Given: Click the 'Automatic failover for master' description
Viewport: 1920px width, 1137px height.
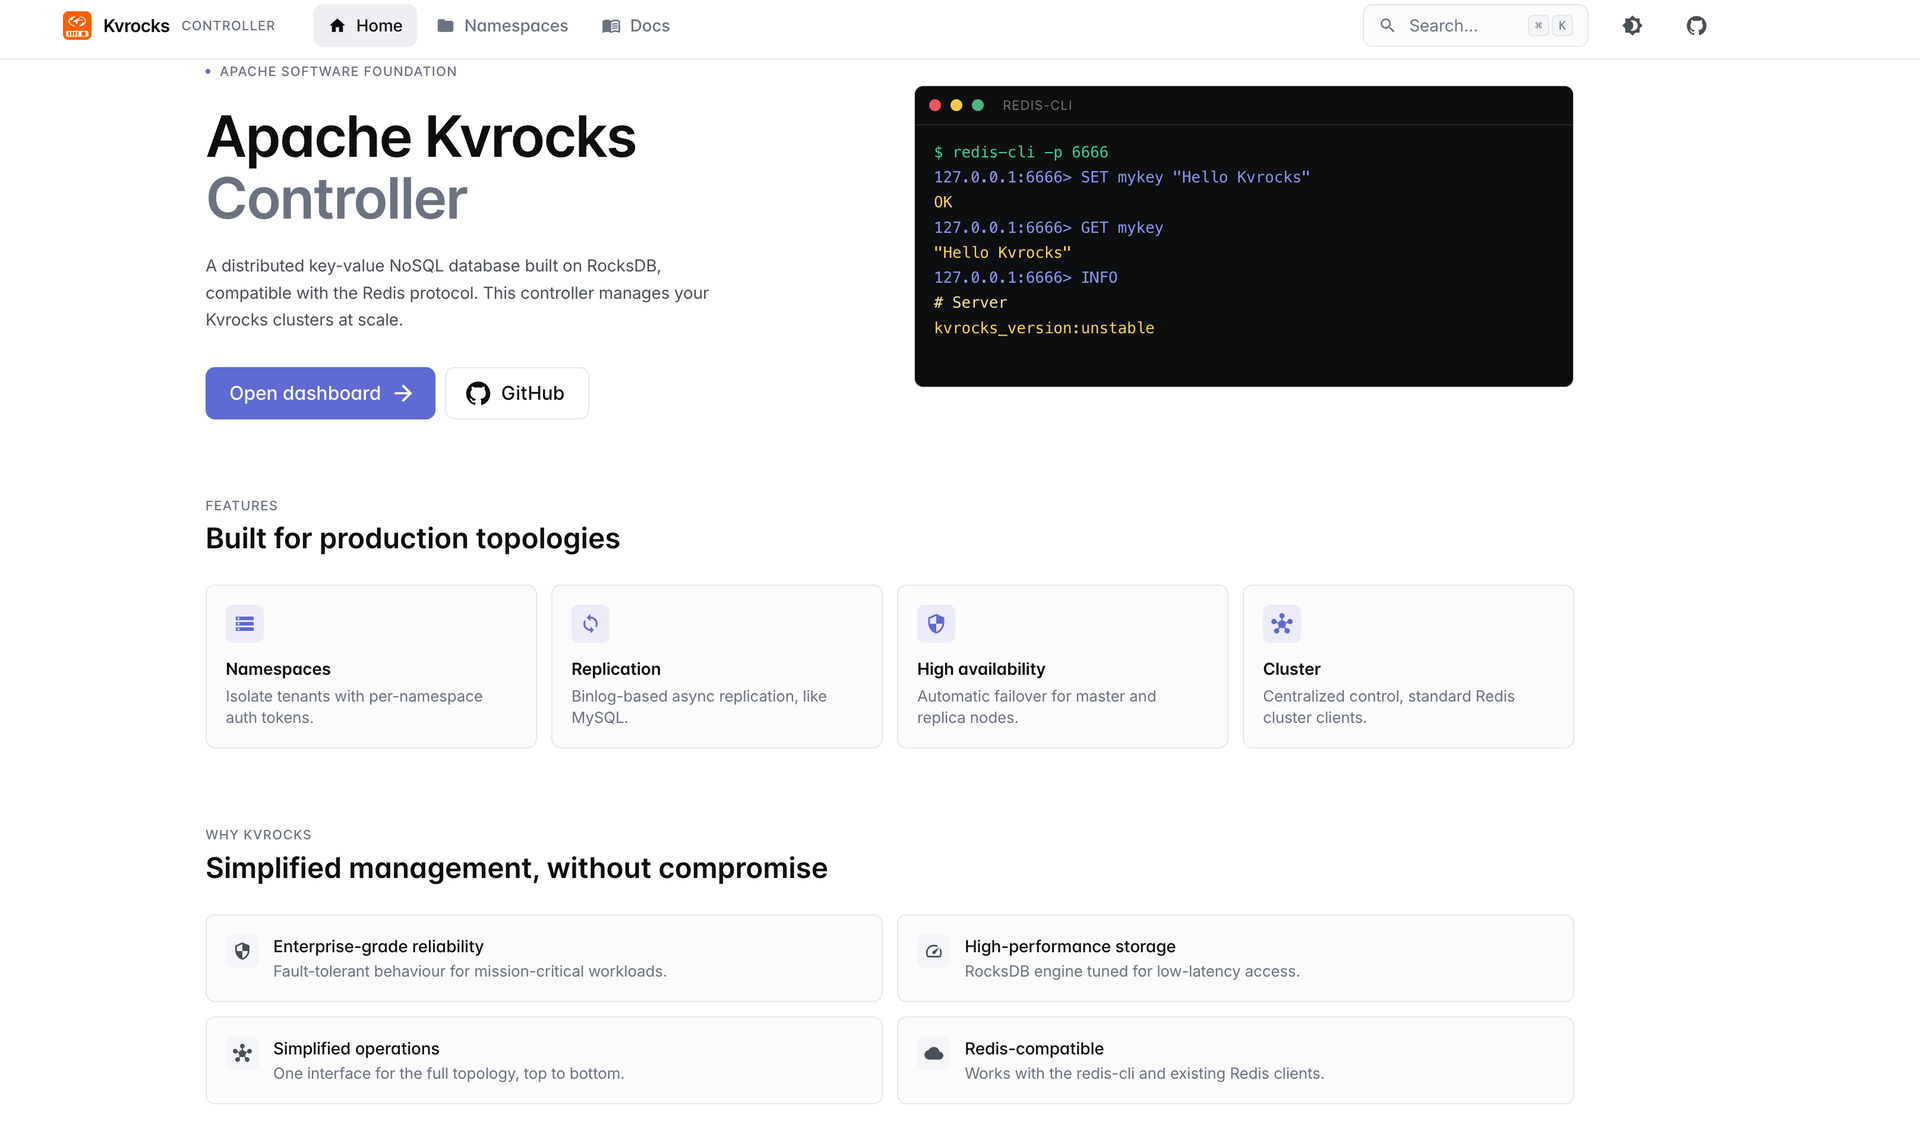Looking at the screenshot, I should pyautogui.click(x=1036, y=707).
